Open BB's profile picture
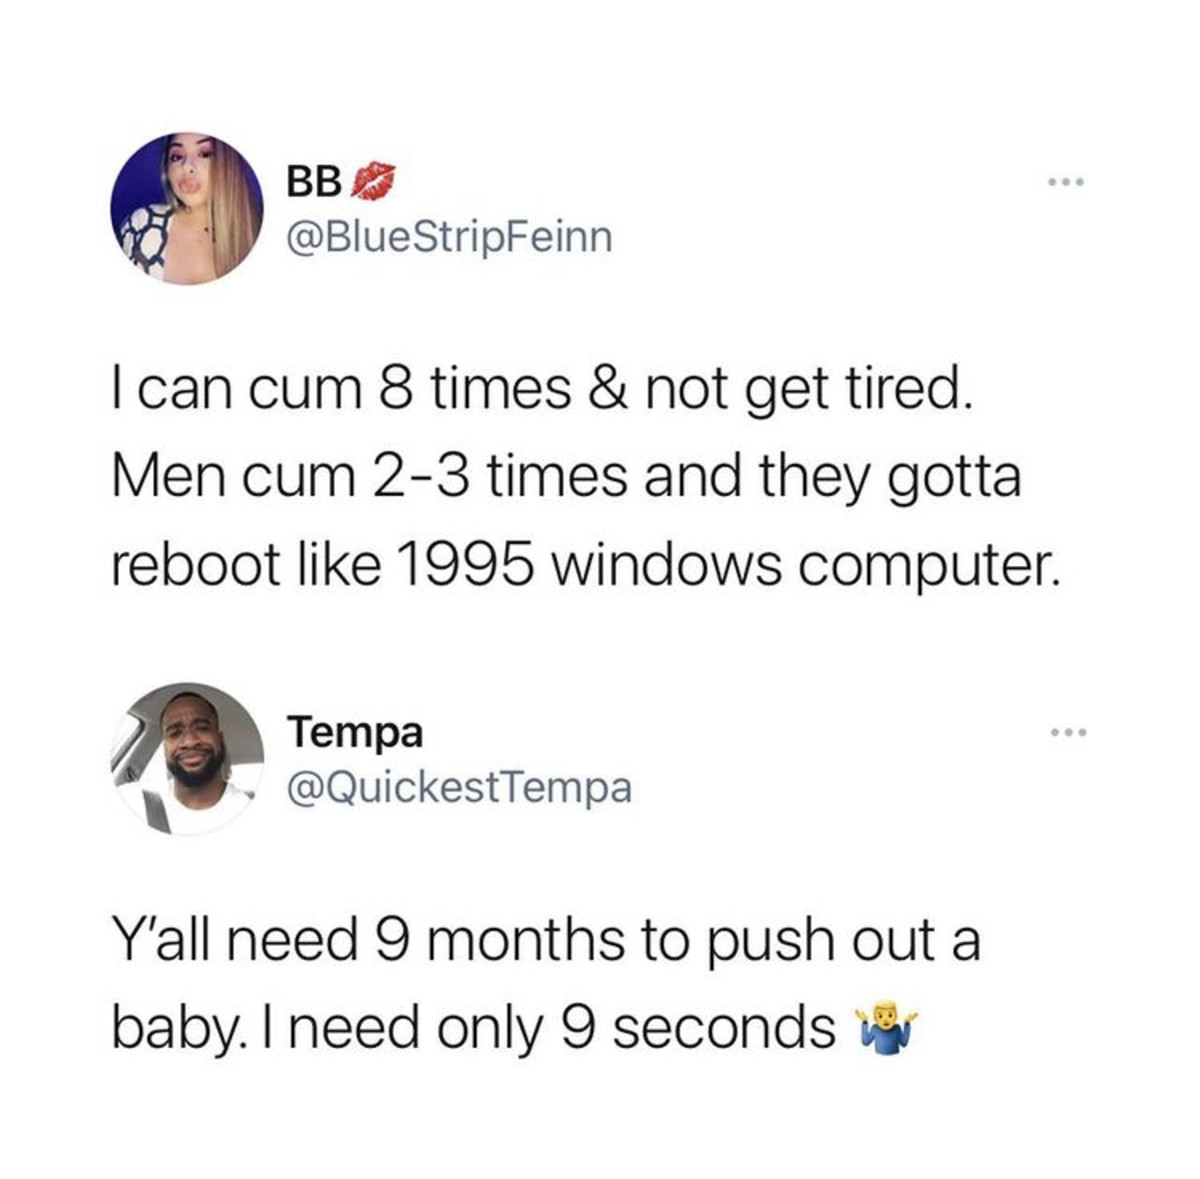The width and height of the screenshot is (1200, 1179). tap(185, 209)
